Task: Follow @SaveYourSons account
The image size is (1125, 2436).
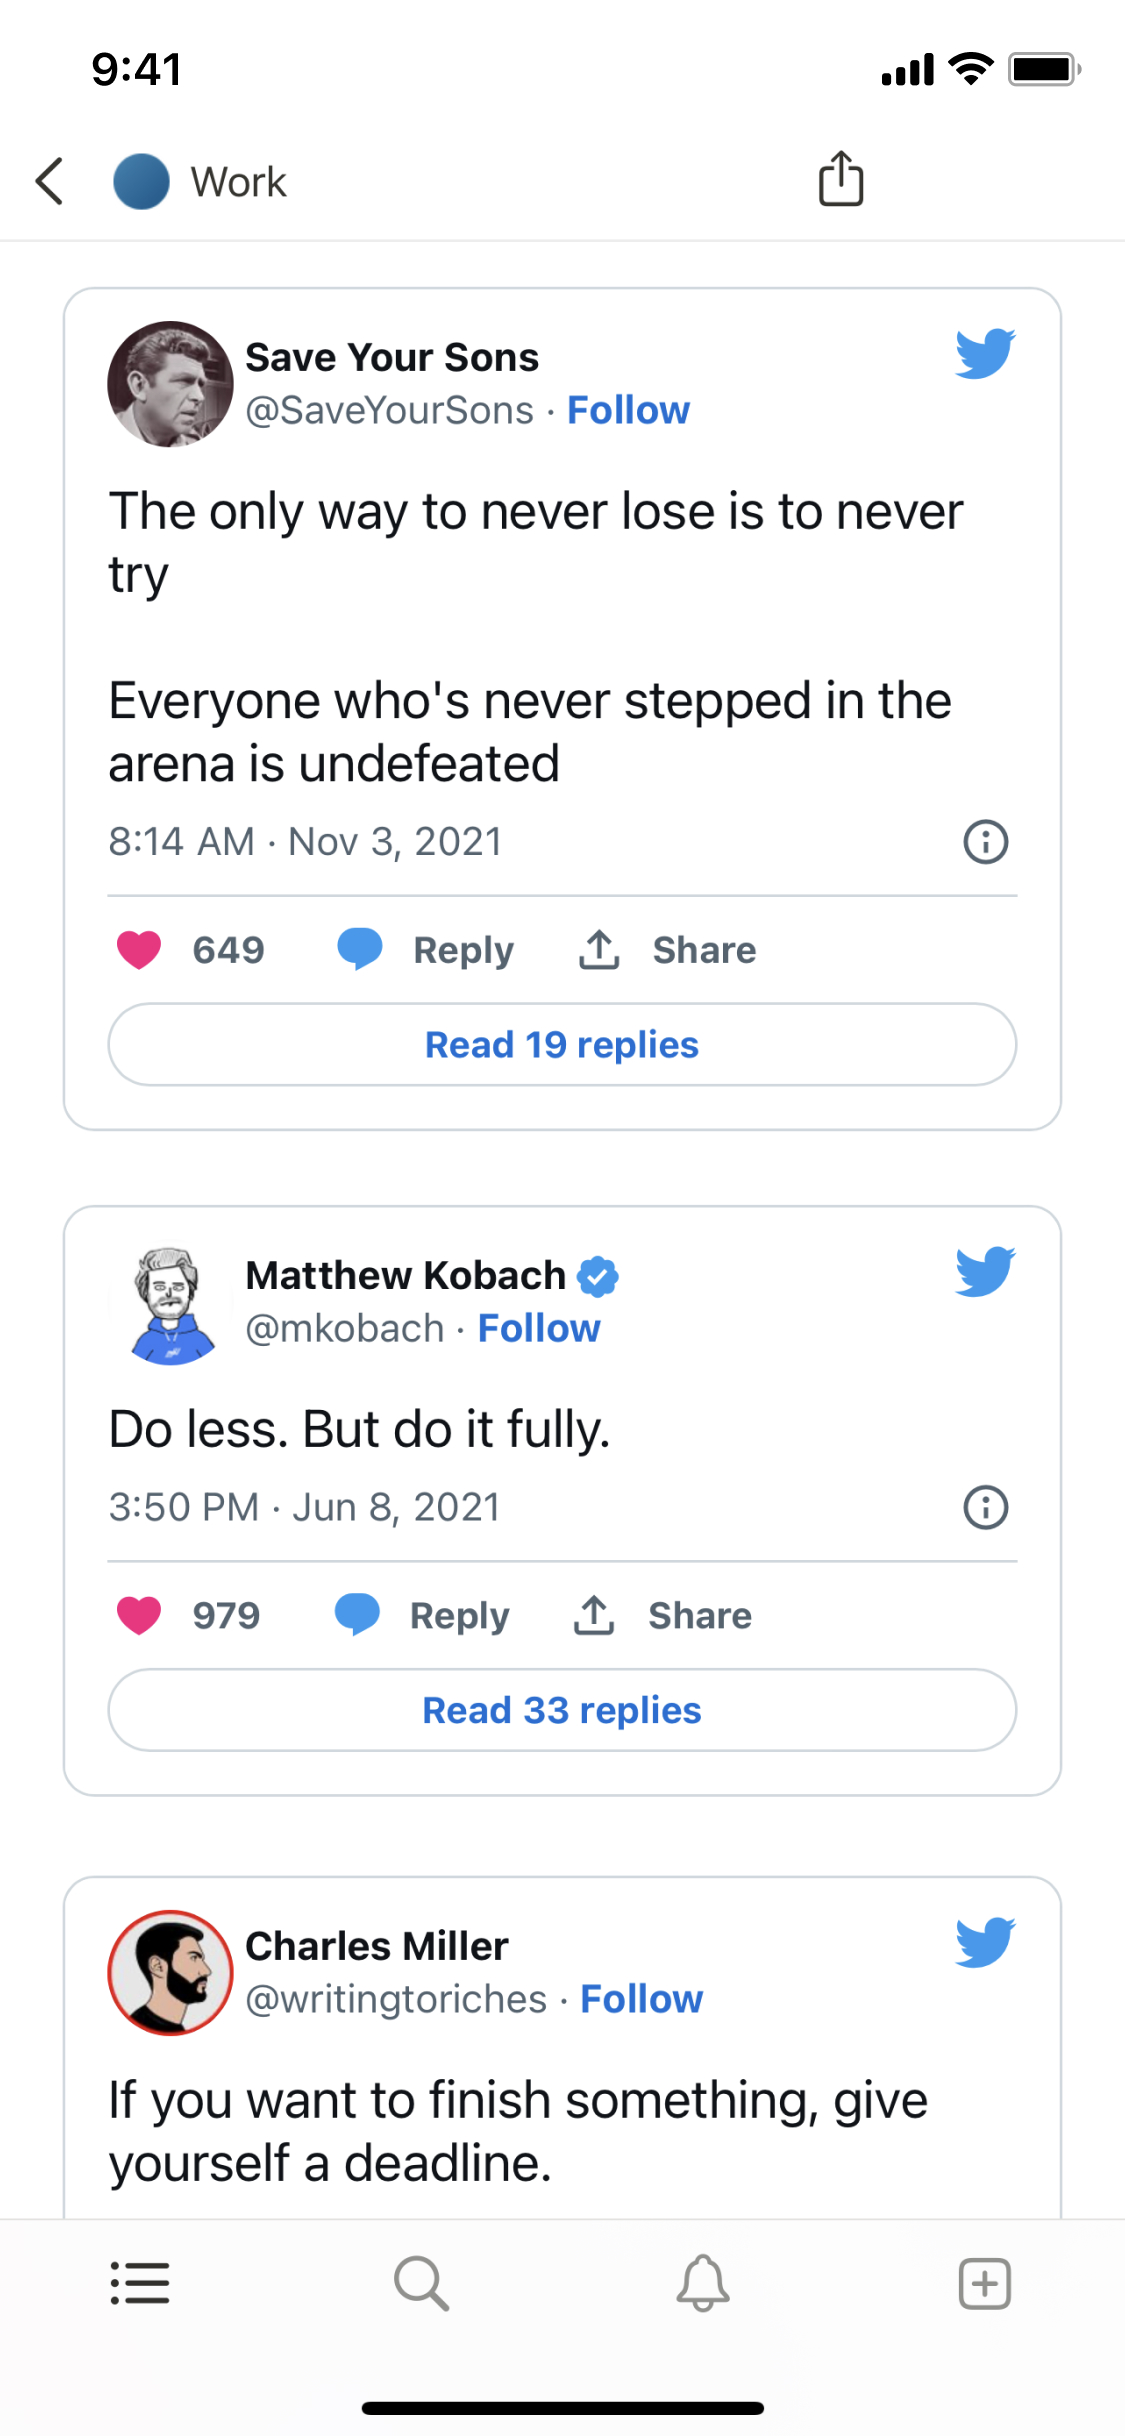Action: click(628, 411)
